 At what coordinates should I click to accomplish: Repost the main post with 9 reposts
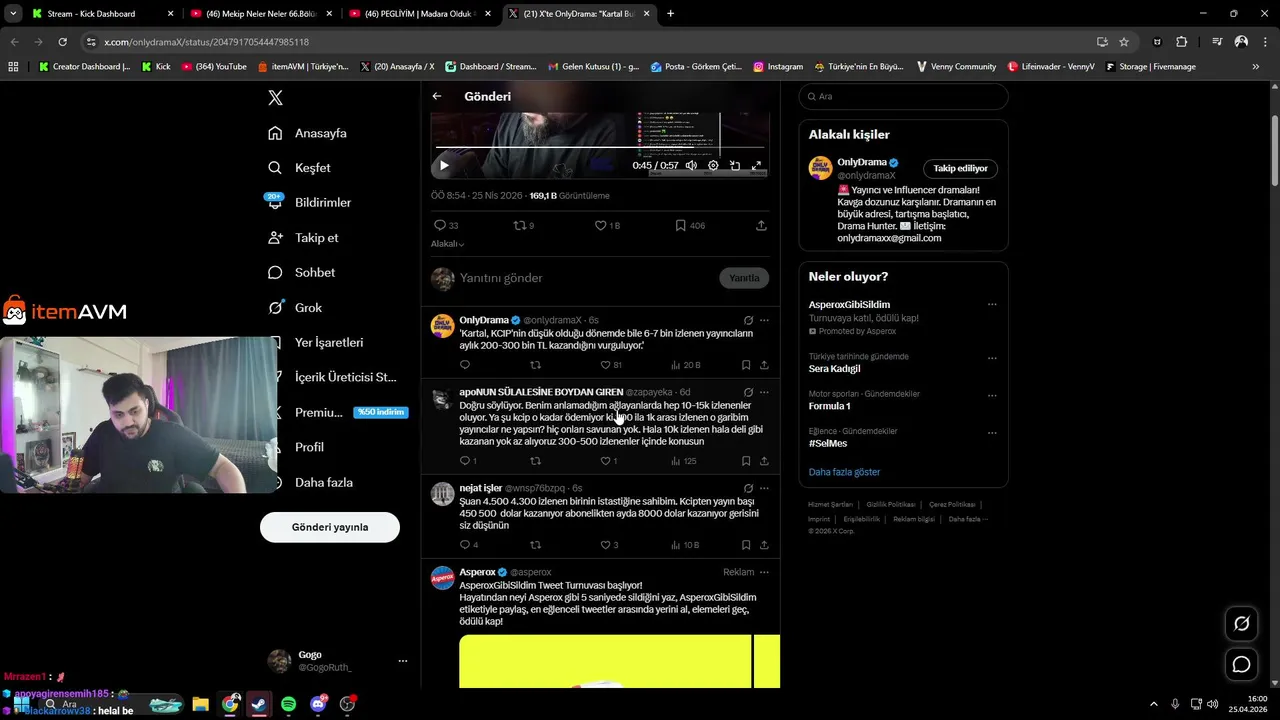(x=523, y=226)
